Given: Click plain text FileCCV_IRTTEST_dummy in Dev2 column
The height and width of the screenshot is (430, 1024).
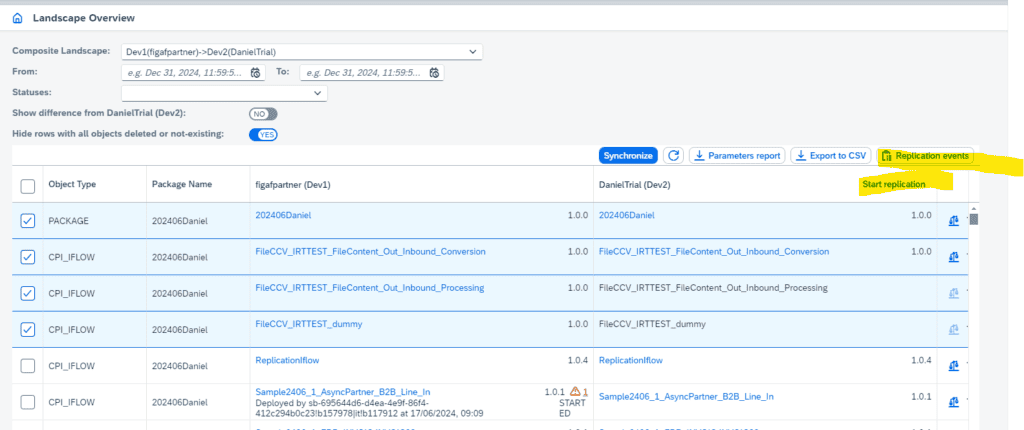Looking at the screenshot, I should tap(652, 323).
